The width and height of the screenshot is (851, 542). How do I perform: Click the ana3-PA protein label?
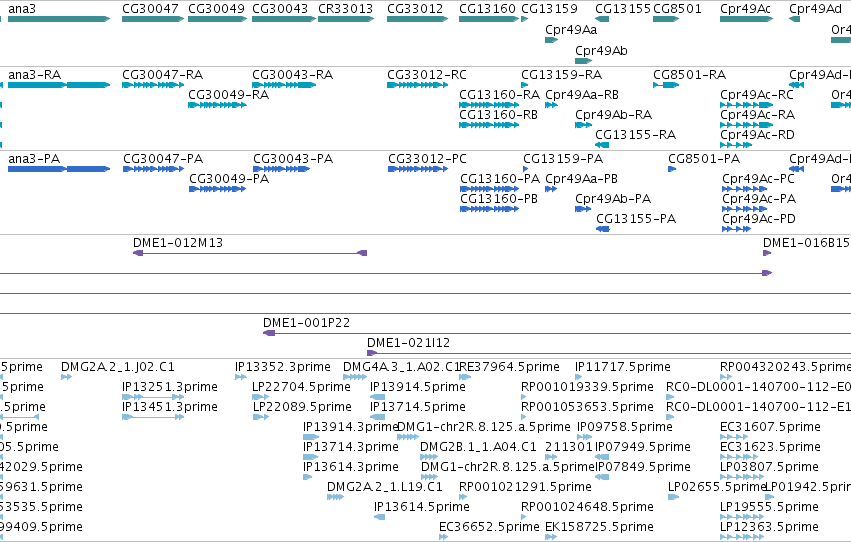click(x=34, y=158)
